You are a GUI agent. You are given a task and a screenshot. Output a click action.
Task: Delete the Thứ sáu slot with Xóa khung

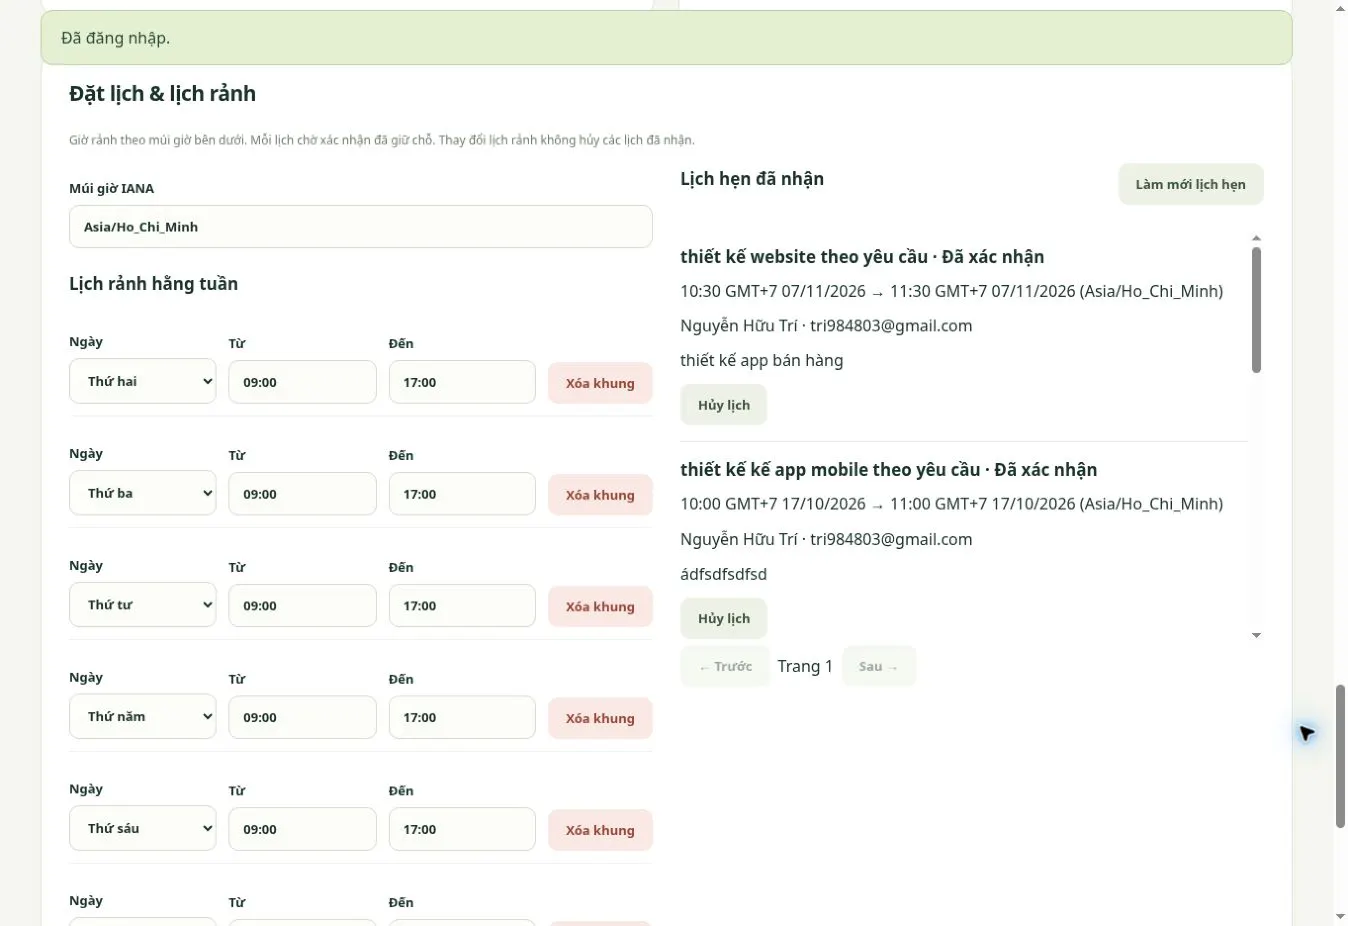pyautogui.click(x=600, y=830)
